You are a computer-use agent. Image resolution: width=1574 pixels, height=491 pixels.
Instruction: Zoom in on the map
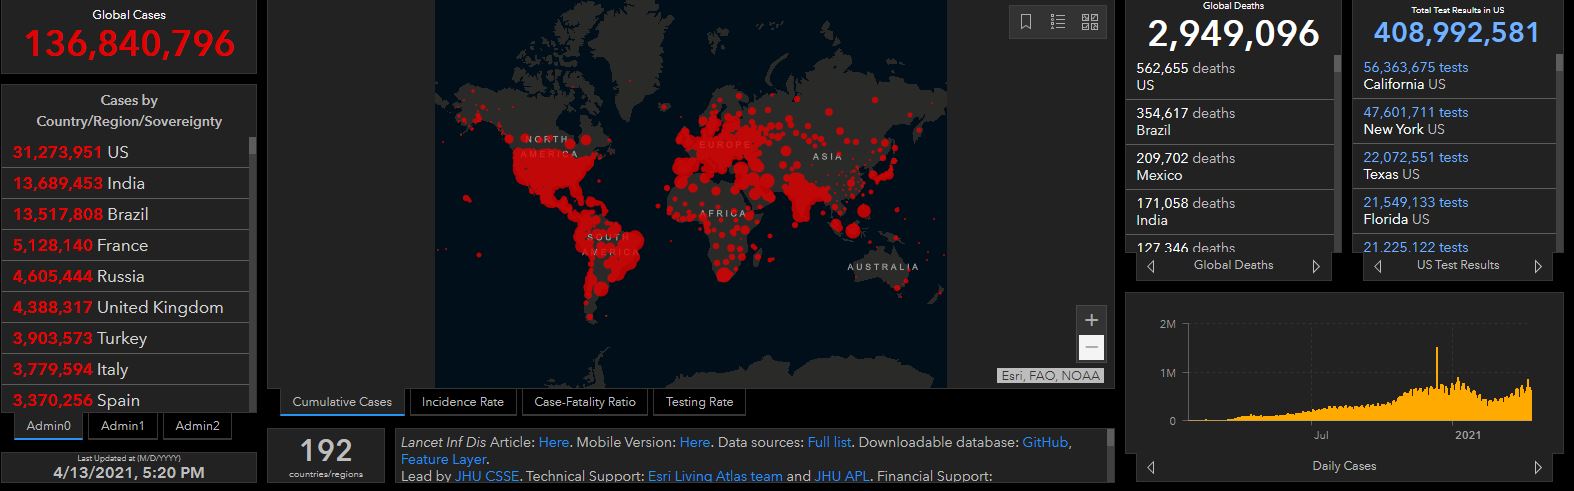click(x=1091, y=320)
